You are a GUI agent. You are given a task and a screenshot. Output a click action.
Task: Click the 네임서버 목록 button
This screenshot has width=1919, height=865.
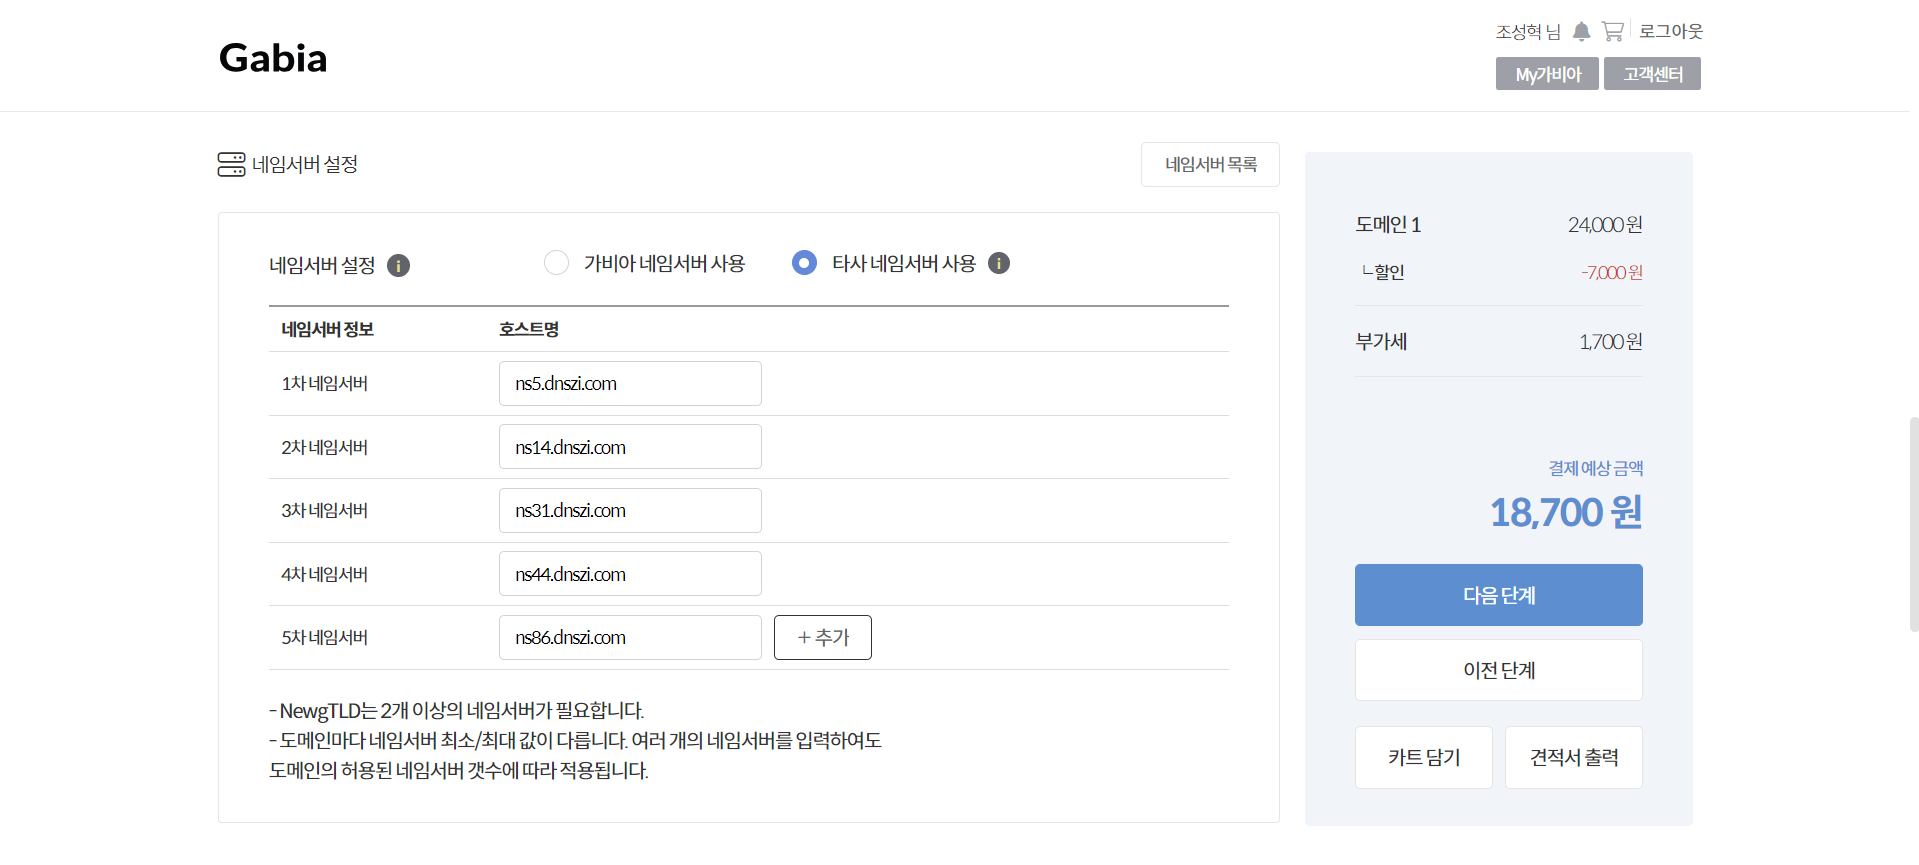tap(1210, 164)
